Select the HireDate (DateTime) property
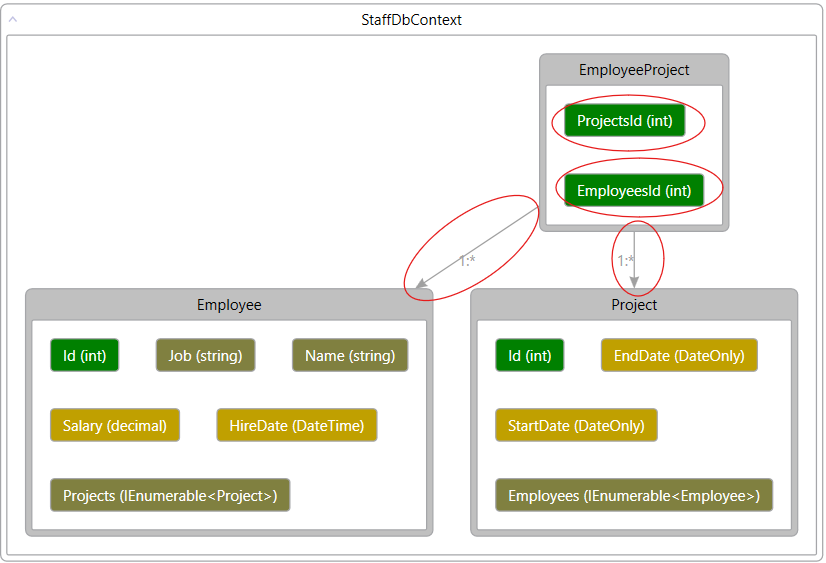The height and width of the screenshot is (563, 826). (297, 425)
